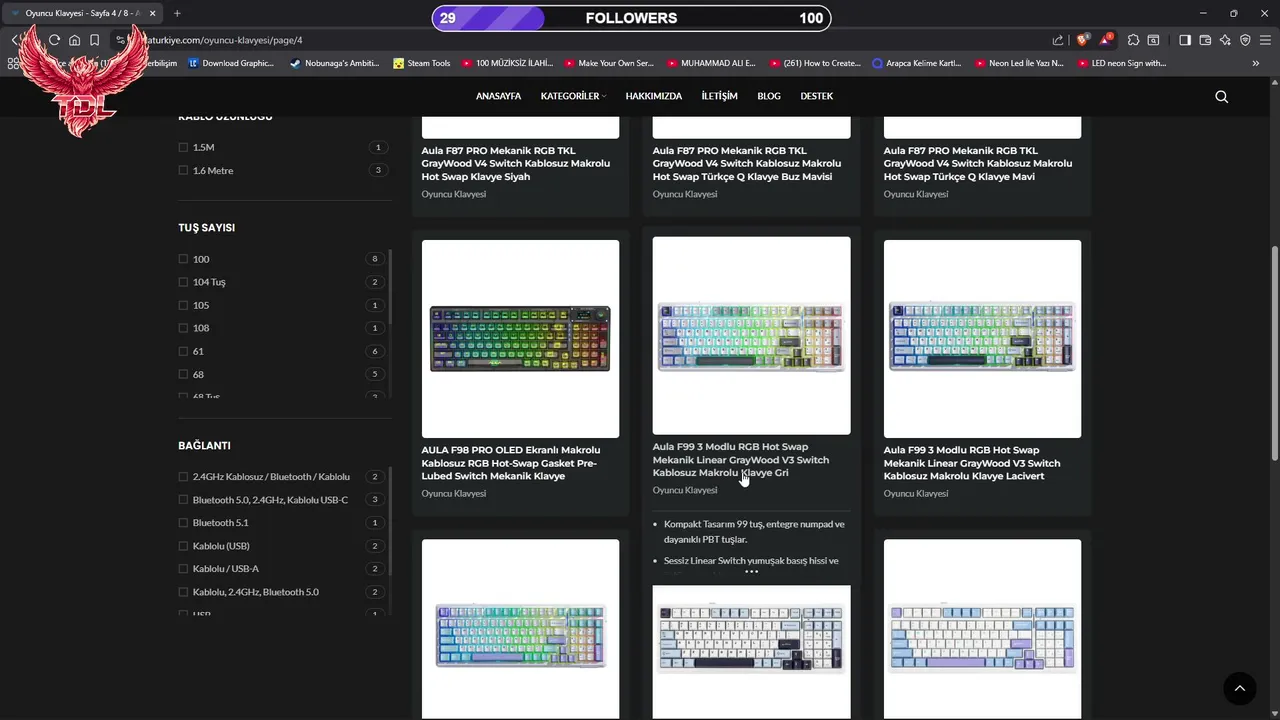
Task: Tick the 100 key count checkbox
Action: (x=183, y=259)
